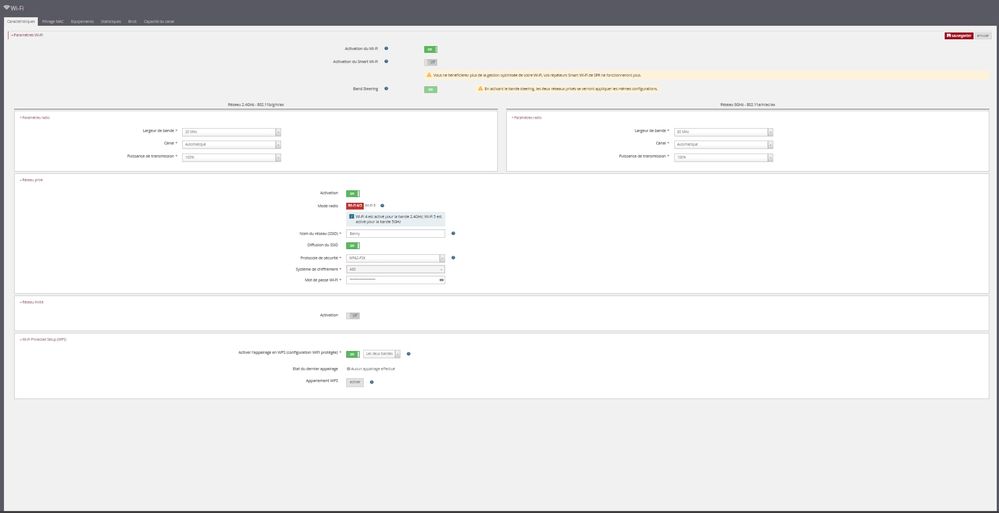The height and width of the screenshot is (513, 999).
Task: Enable the Smart Wi-Fi toggle
Action: coord(430,62)
